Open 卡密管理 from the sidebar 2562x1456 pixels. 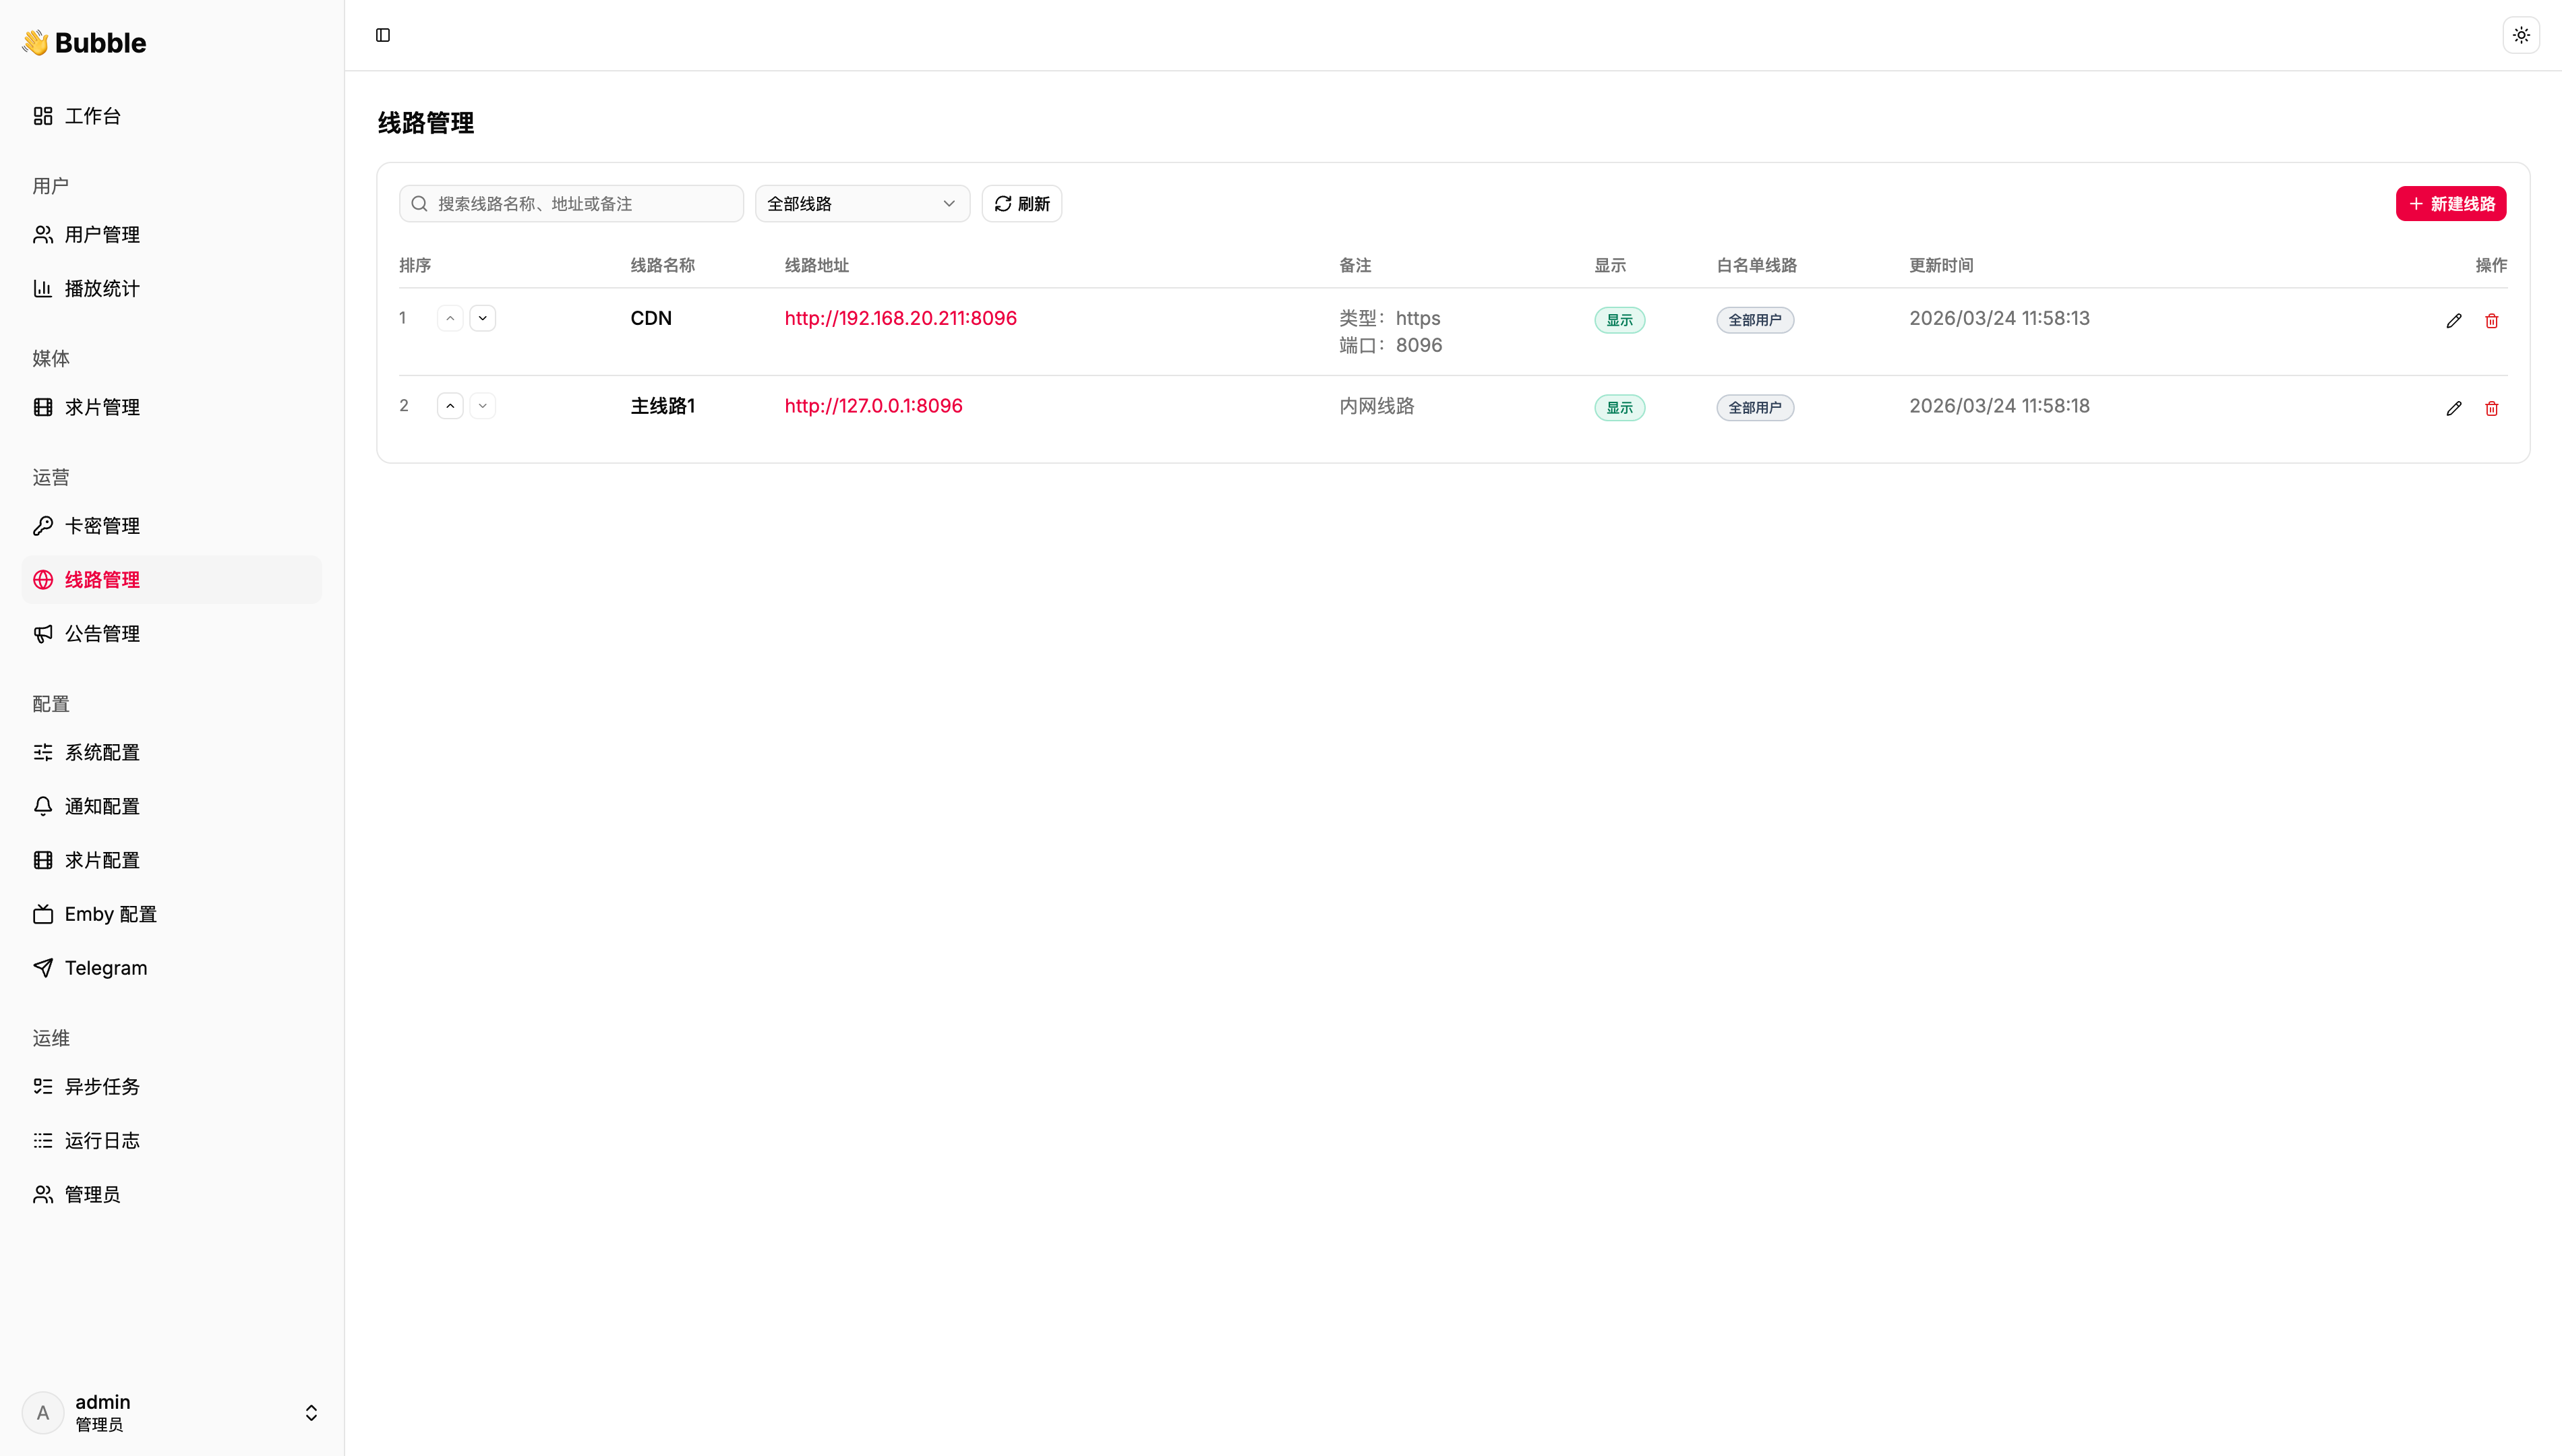click(x=102, y=526)
